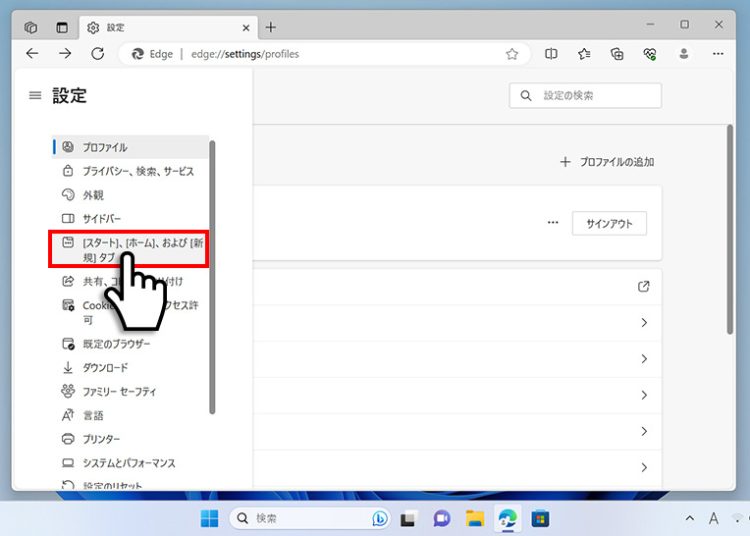Open profile more options dots beside サインアウト
The height and width of the screenshot is (536, 750).
pyautogui.click(x=553, y=223)
